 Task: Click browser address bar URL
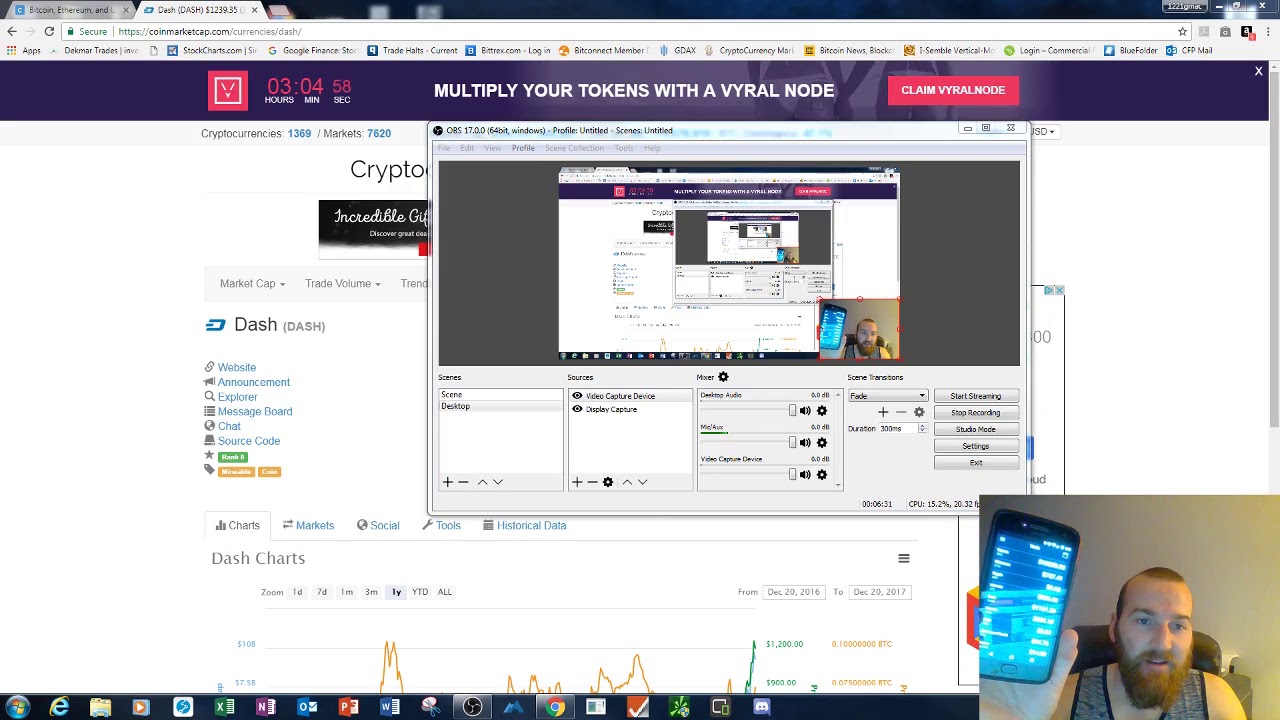(x=210, y=32)
